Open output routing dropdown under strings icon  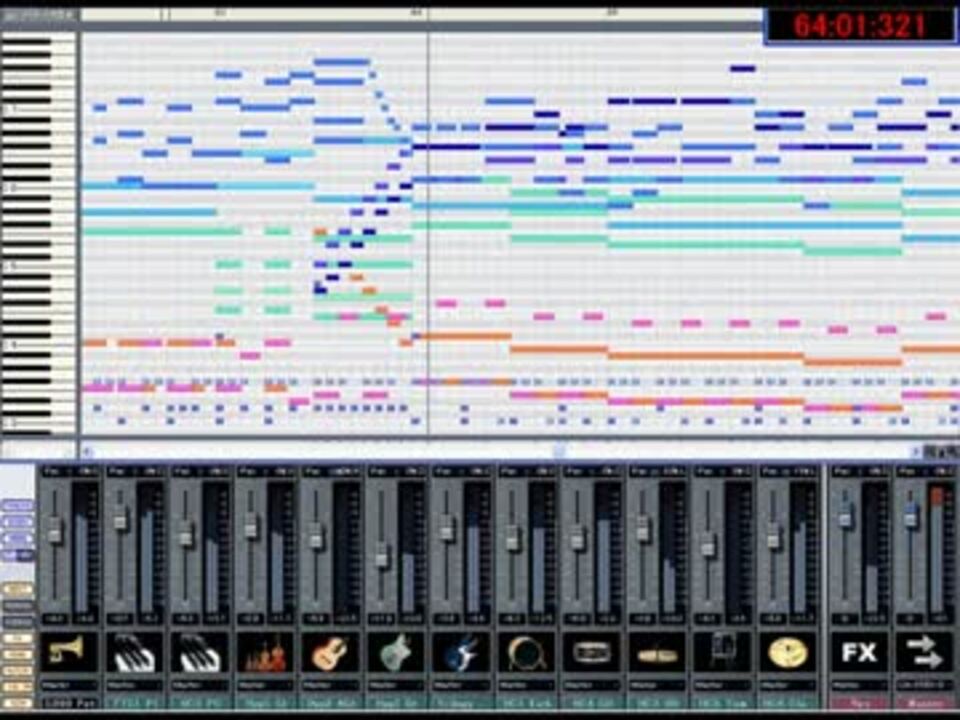click(266, 685)
